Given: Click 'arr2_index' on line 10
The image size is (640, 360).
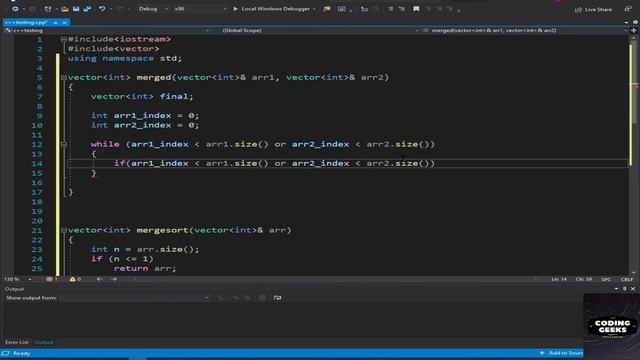Looking at the screenshot, I should 142,125.
